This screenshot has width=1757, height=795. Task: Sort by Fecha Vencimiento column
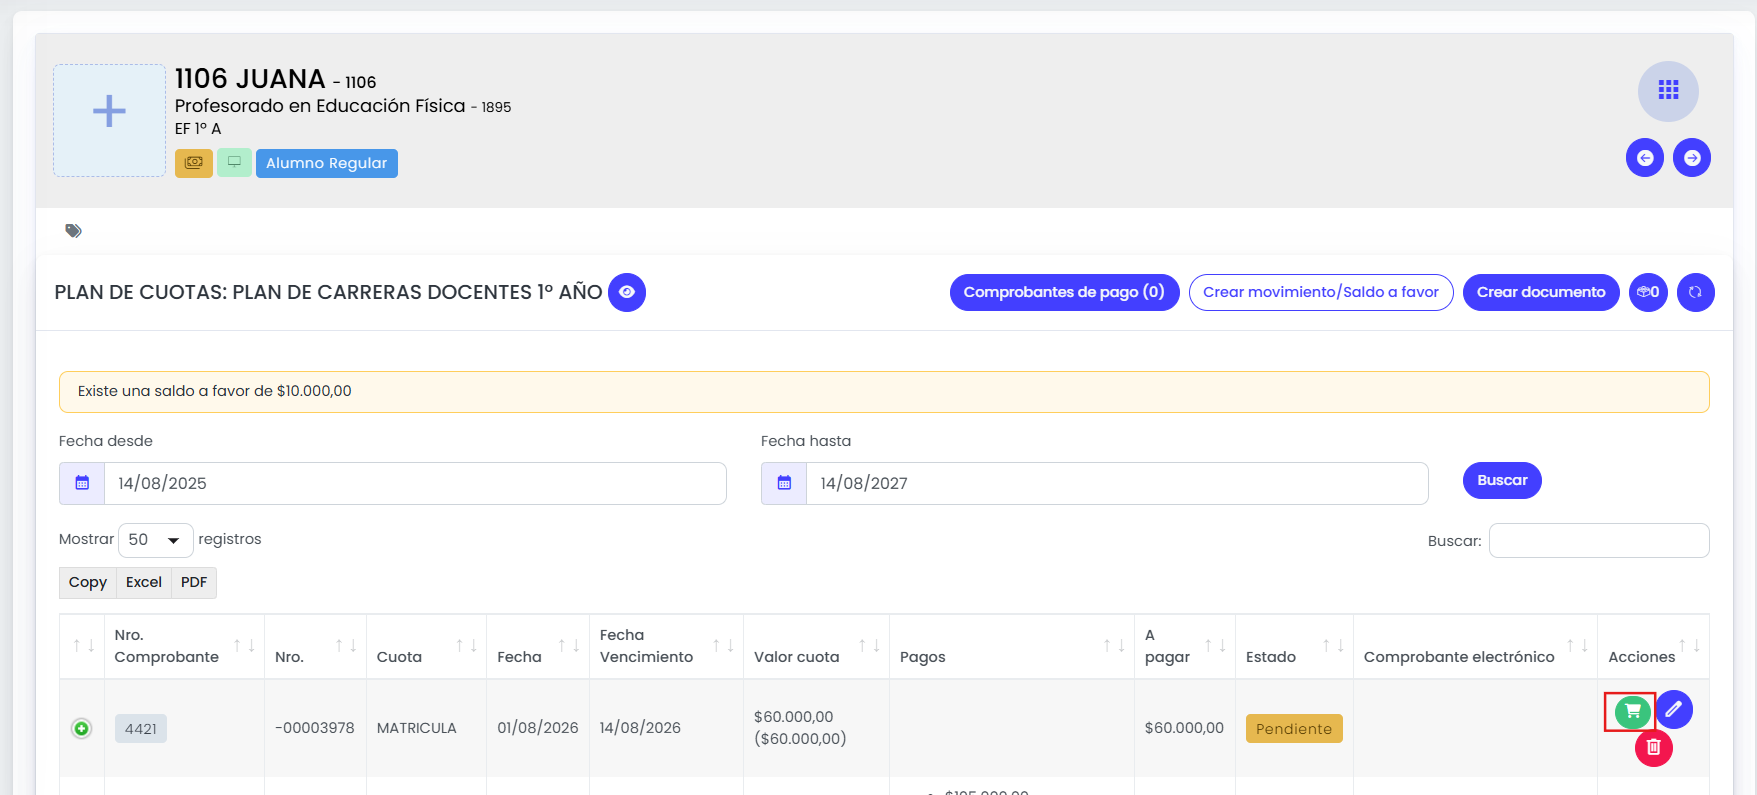pyautogui.click(x=666, y=646)
